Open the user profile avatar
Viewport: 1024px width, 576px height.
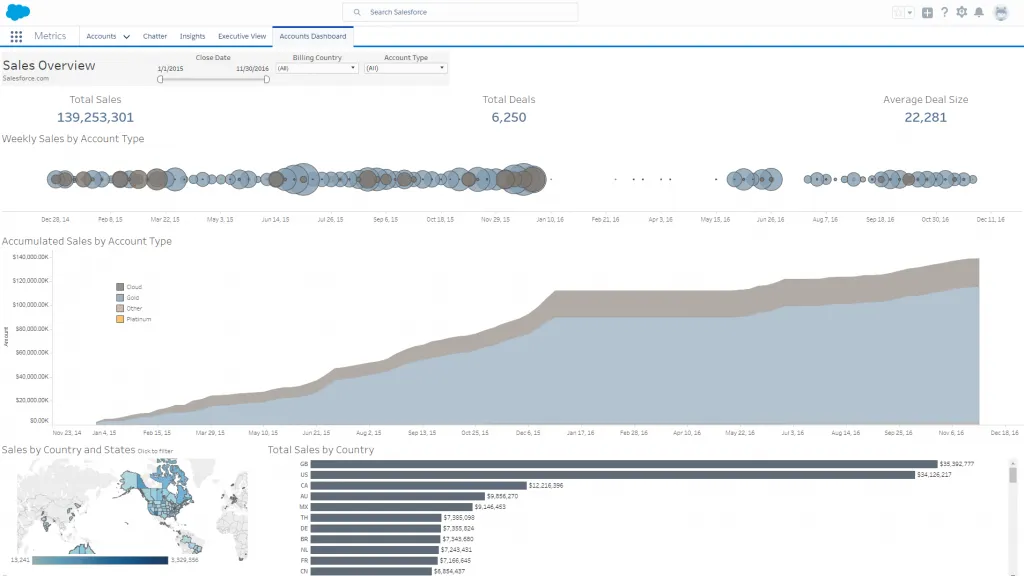click(x=1001, y=12)
